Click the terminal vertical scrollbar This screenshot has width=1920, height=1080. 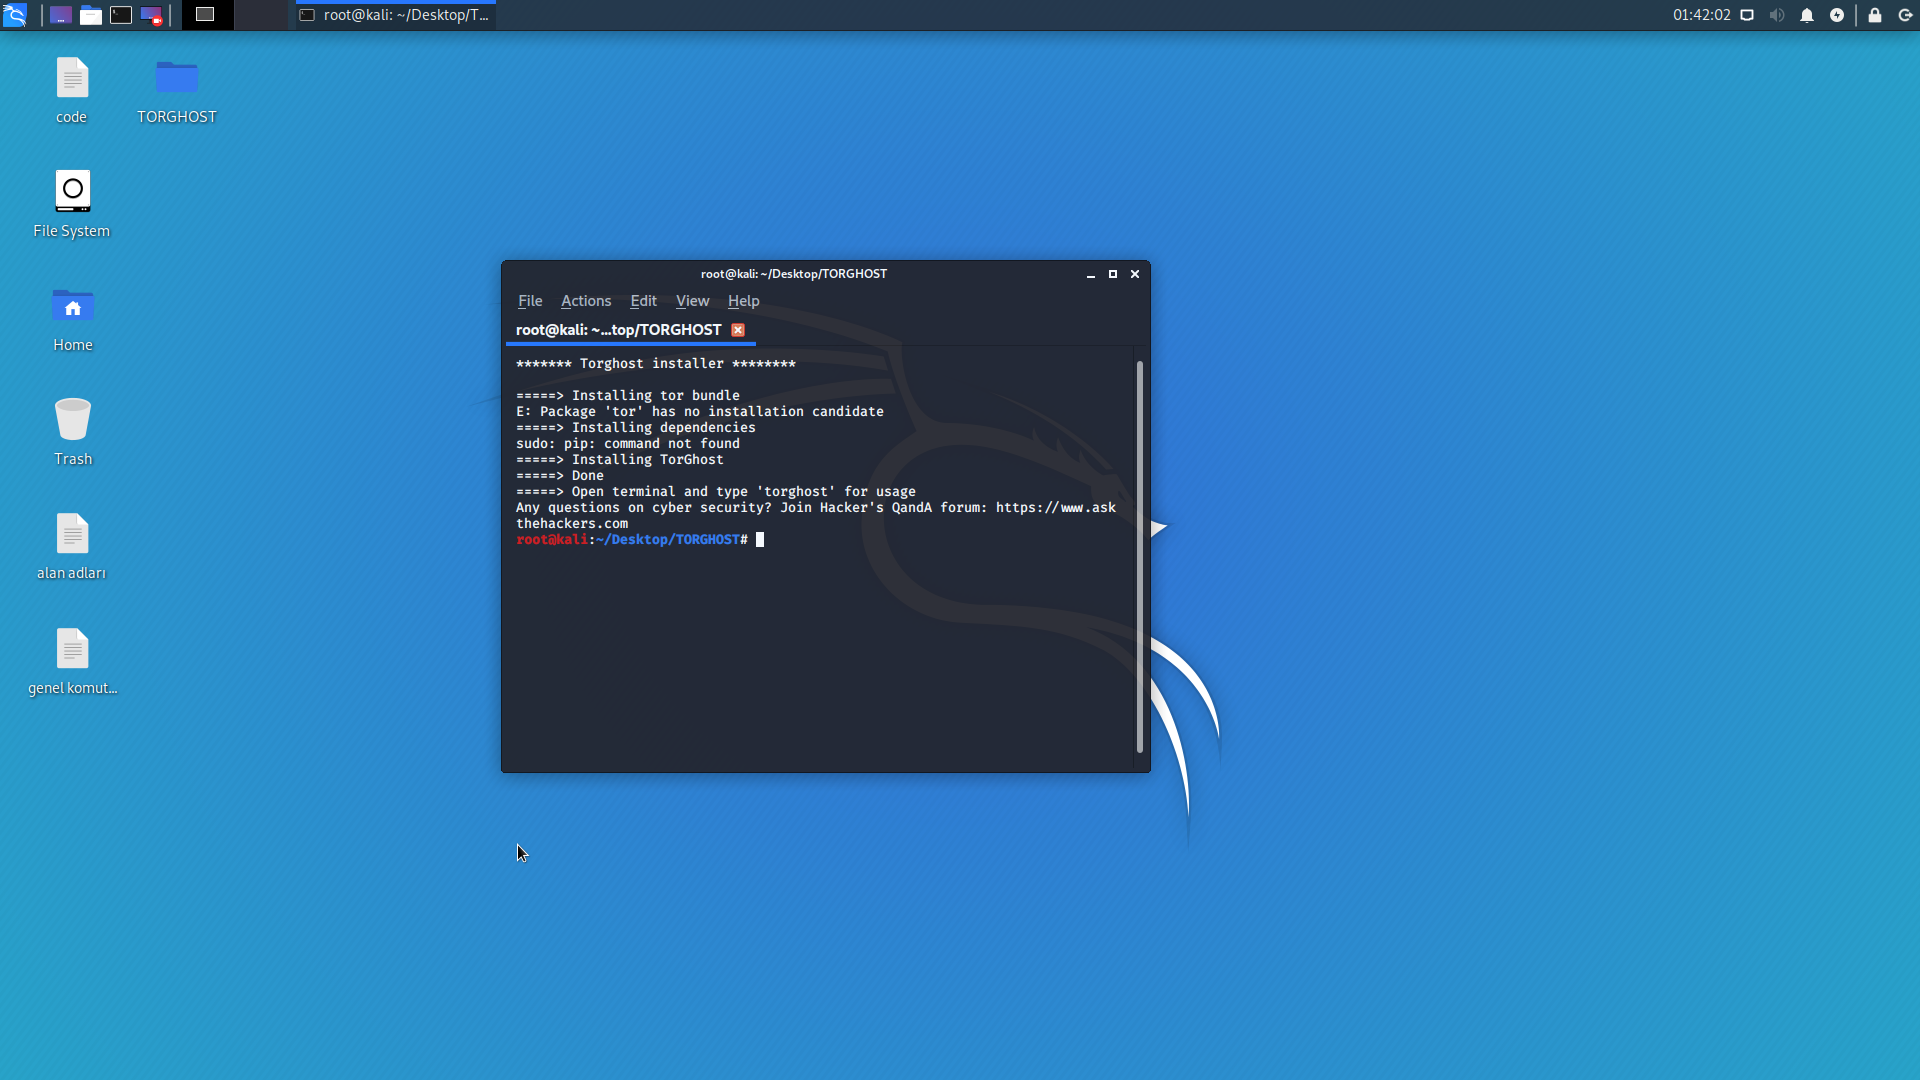1140,556
